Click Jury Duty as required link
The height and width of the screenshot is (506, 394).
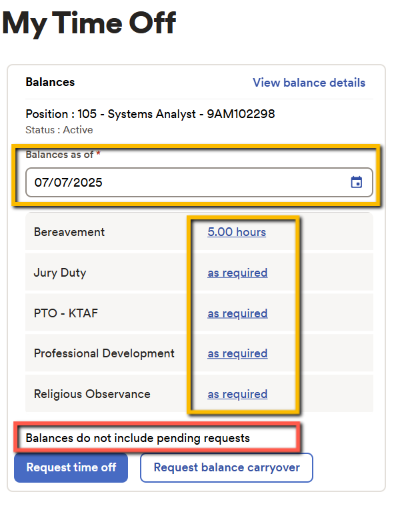[x=237, y=273]
